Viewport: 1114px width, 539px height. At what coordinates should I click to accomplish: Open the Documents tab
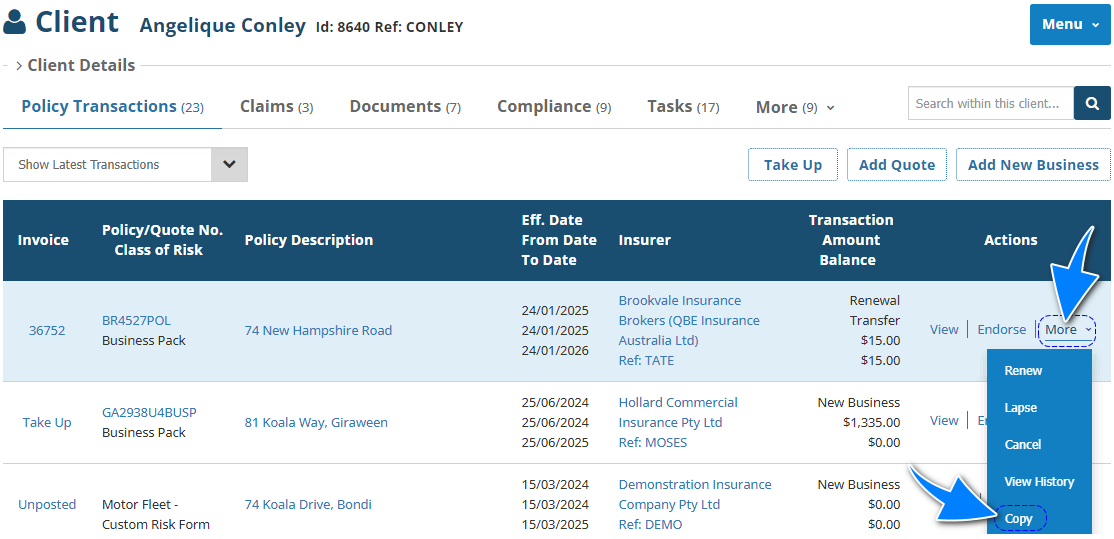[404, 106]
